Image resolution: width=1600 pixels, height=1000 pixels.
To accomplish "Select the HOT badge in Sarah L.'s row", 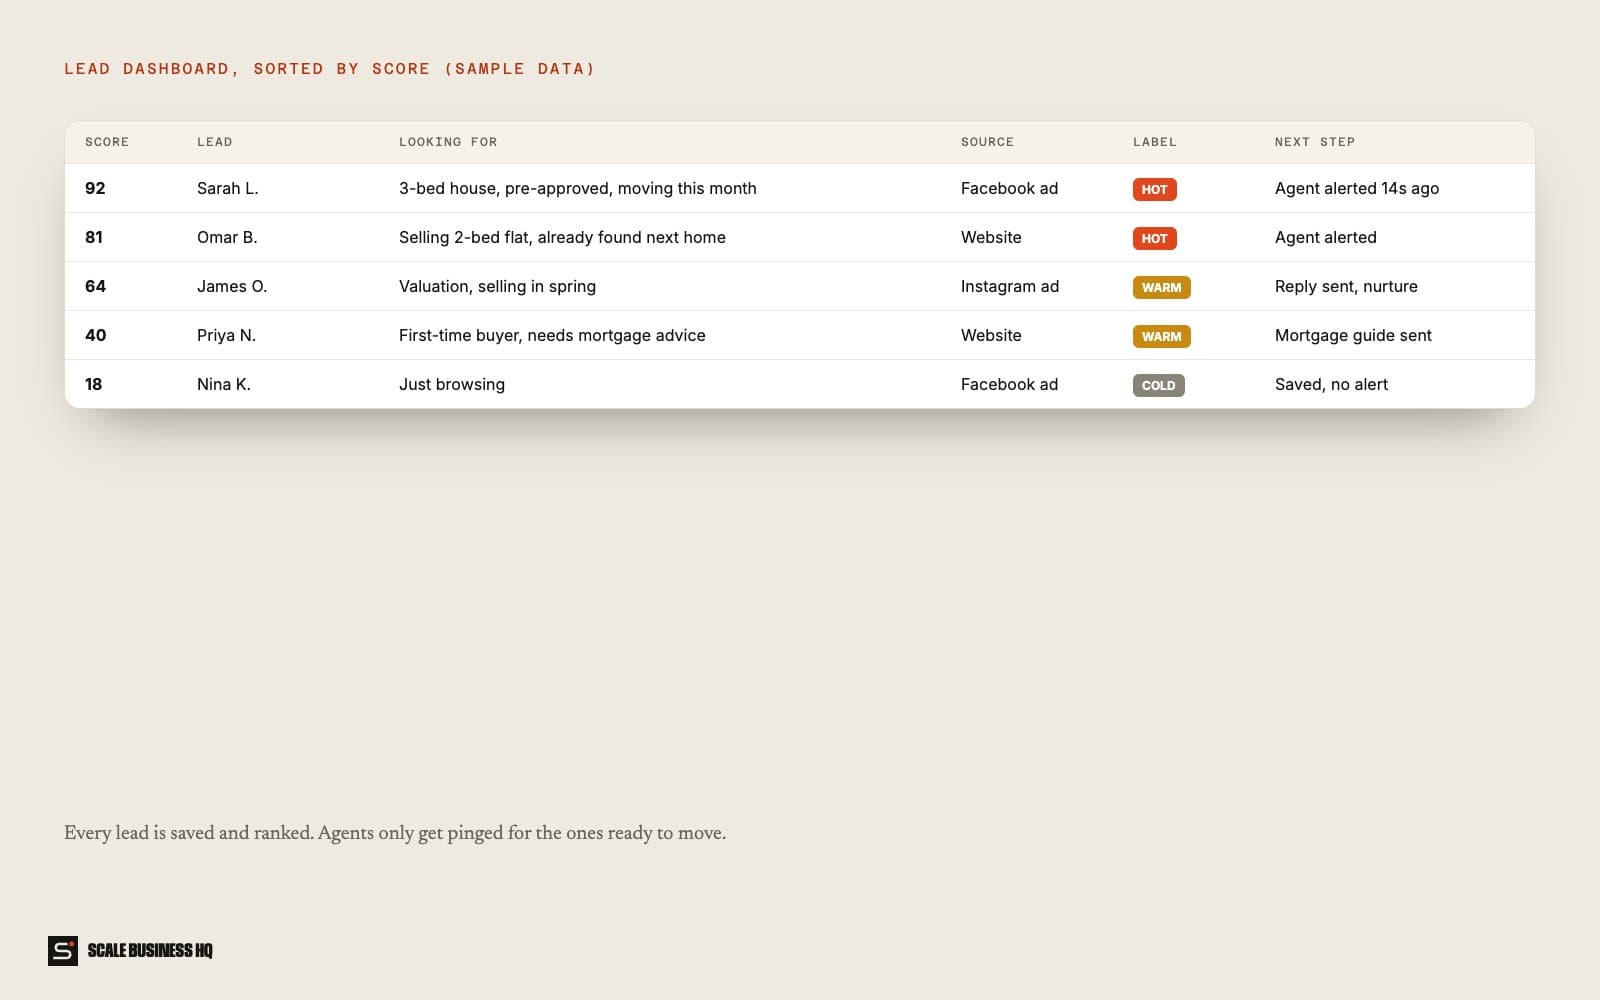I will [x=1155, y=189].
